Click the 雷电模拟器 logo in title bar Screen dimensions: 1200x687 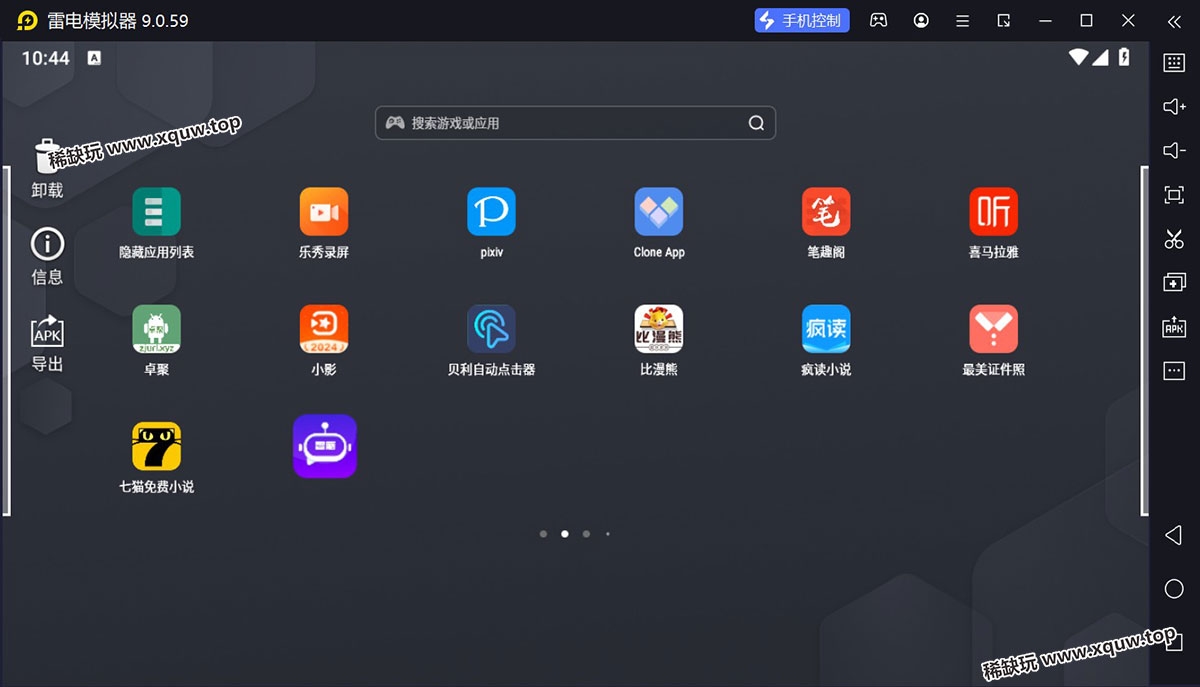pos(27,20)
